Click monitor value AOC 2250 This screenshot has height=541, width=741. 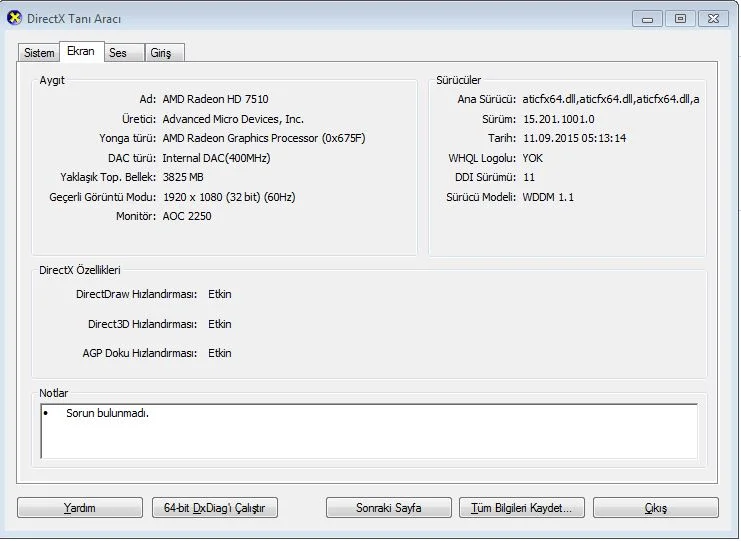[x=187, y=216]
